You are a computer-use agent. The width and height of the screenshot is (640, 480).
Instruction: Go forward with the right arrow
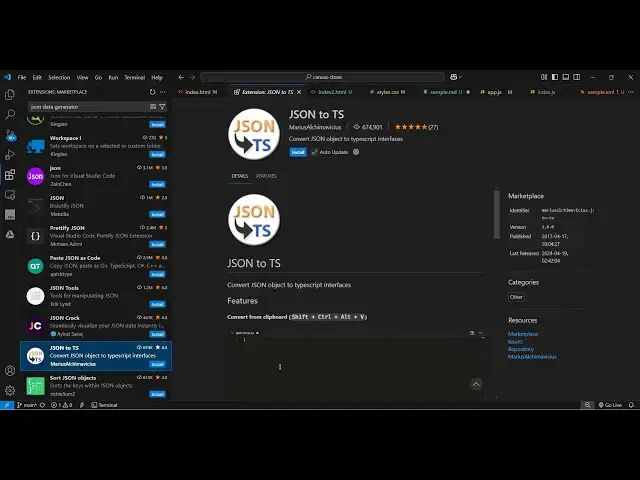pos(192,77)
